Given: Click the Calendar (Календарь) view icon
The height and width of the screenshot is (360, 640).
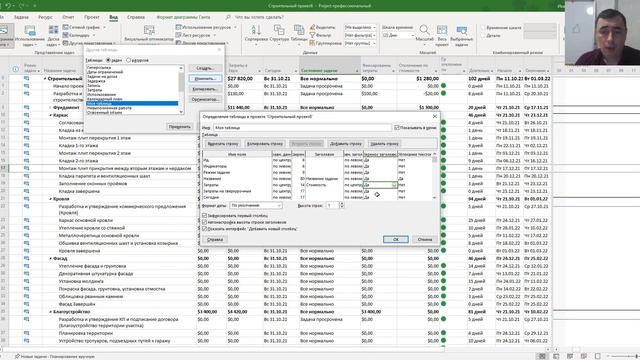Looking at the screenshot, I should click(66, 35).
